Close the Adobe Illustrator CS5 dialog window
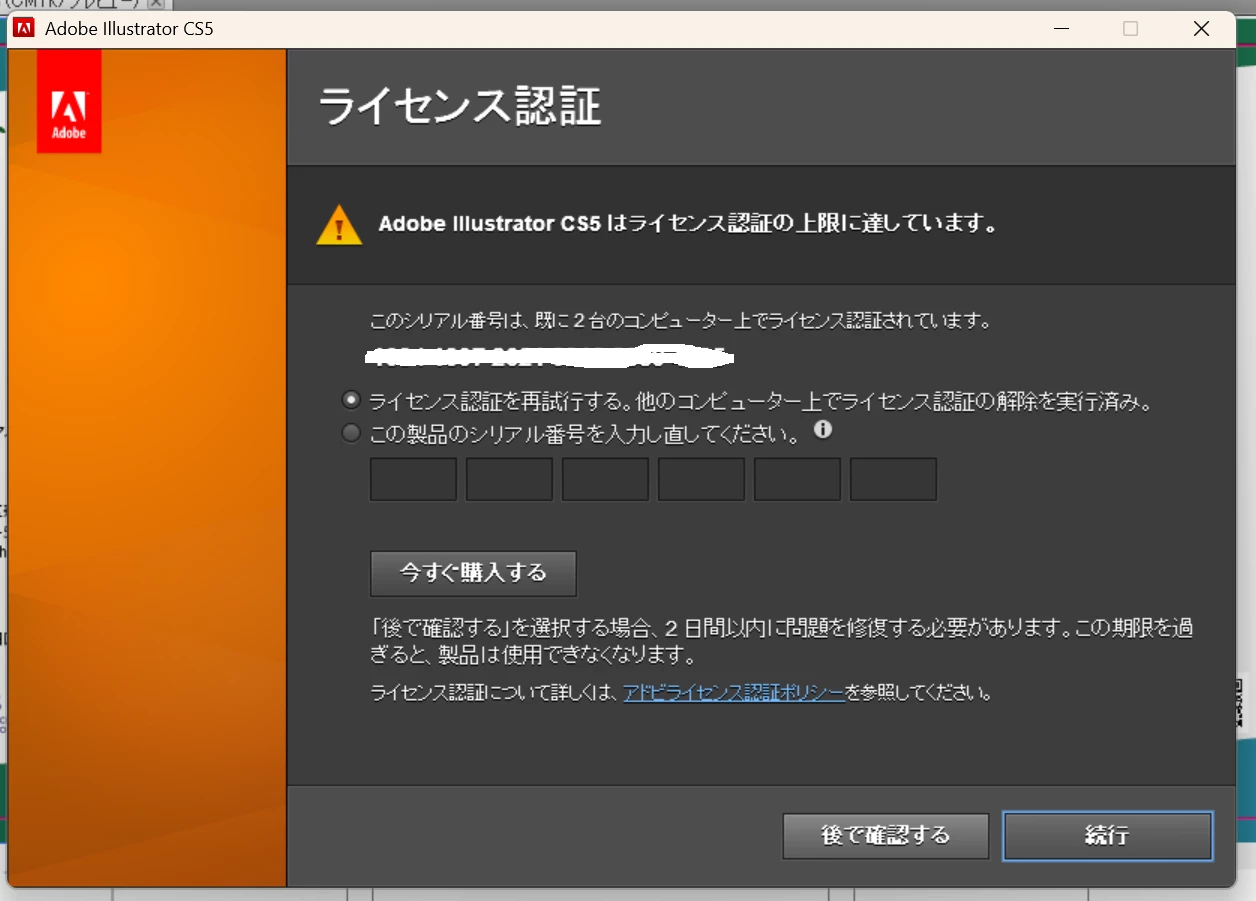Screen dimensions: 1256x901 point(1201,29)
